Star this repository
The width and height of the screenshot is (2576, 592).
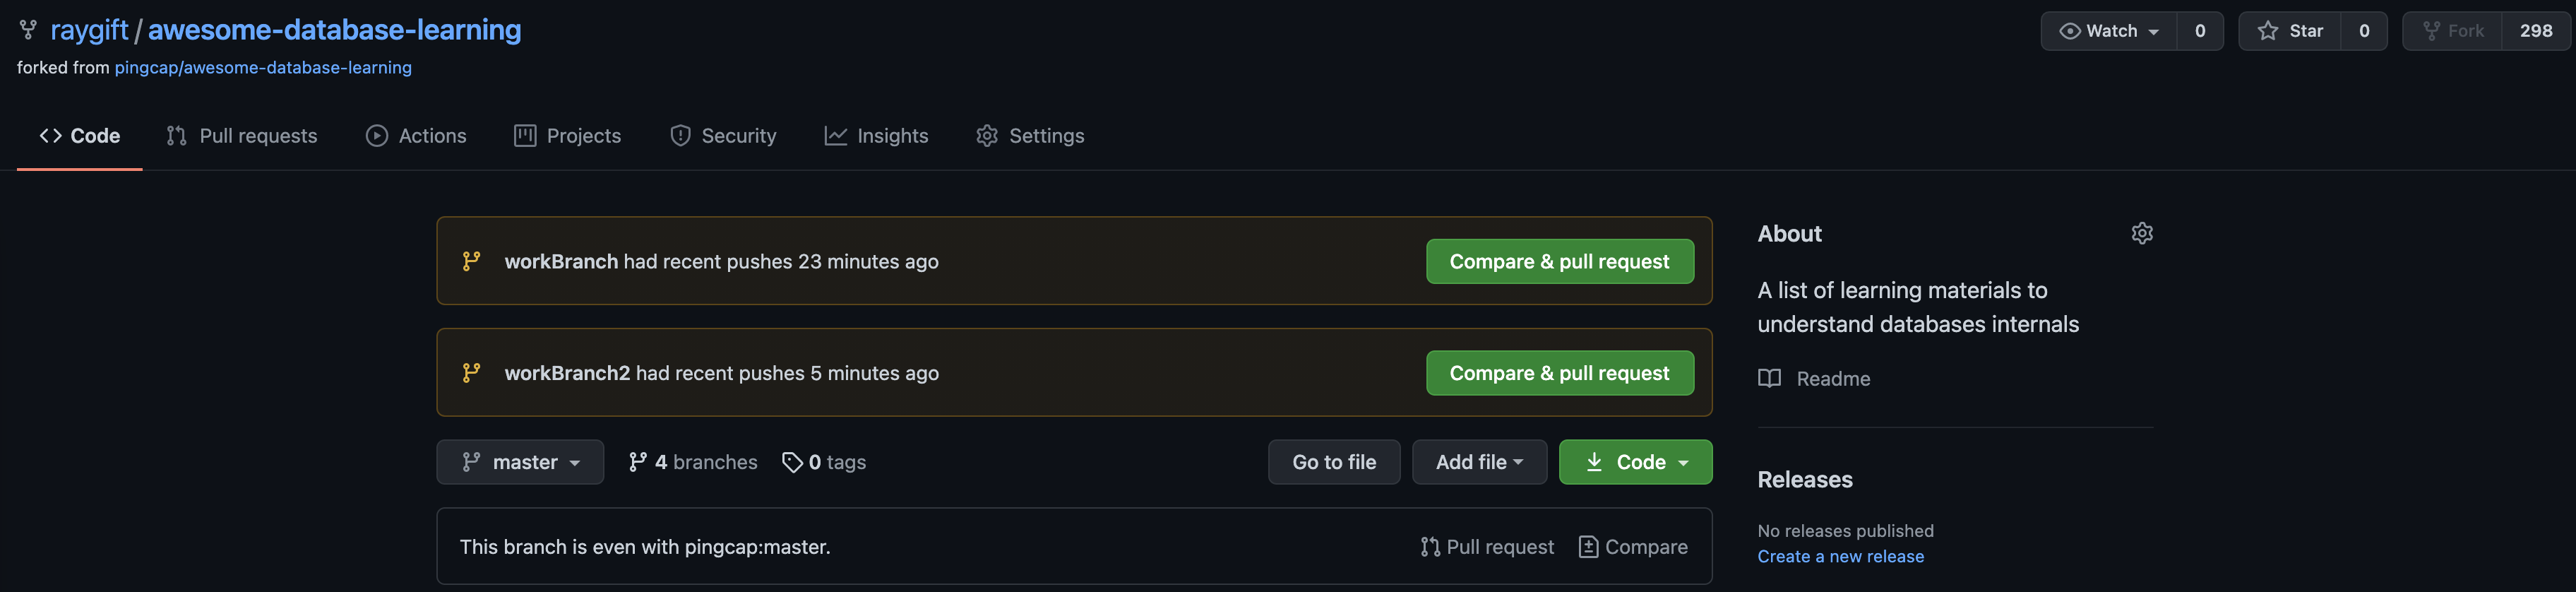pyautogui.click(x=2290, y=31)
